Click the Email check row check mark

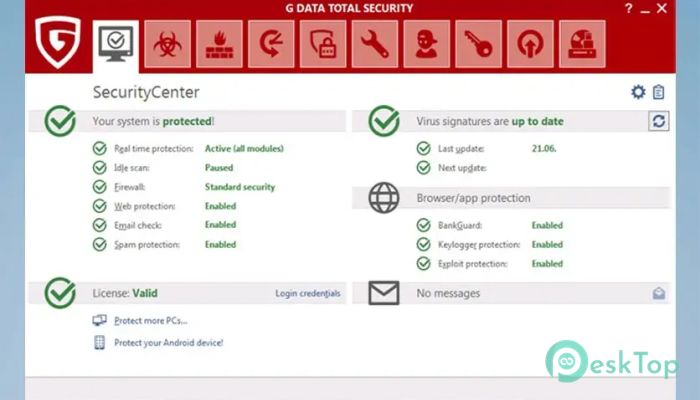pyautogui.click(x=100, y=225)
